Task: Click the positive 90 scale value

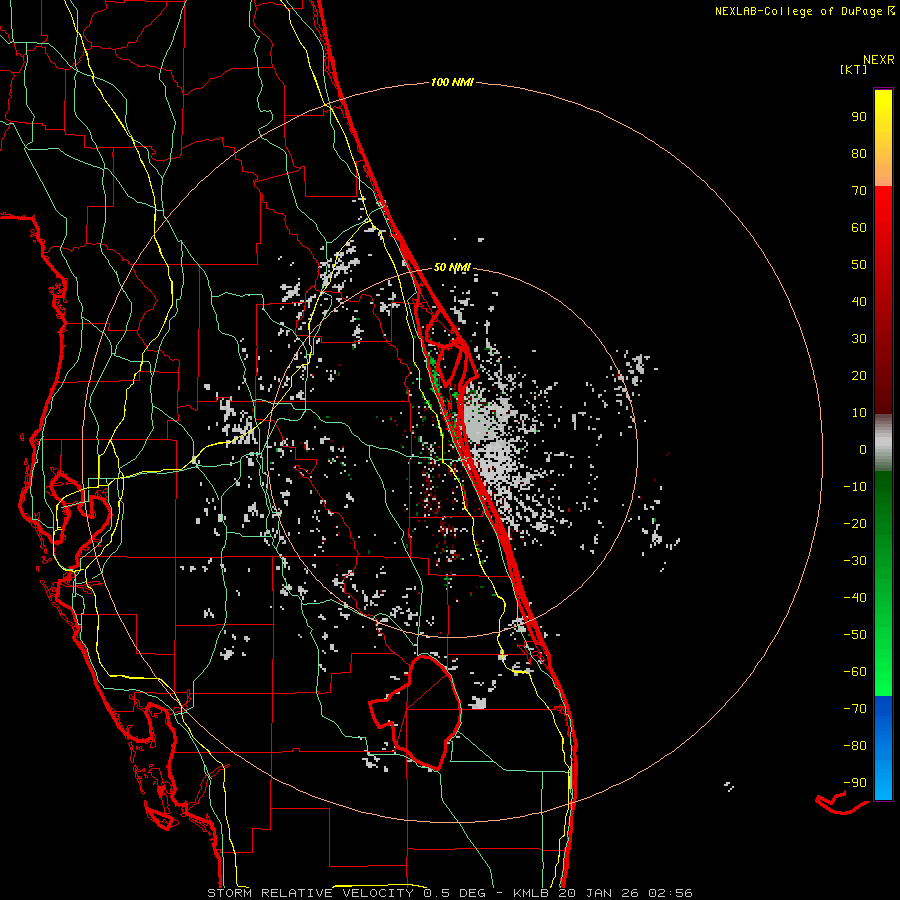Action: 859,117
